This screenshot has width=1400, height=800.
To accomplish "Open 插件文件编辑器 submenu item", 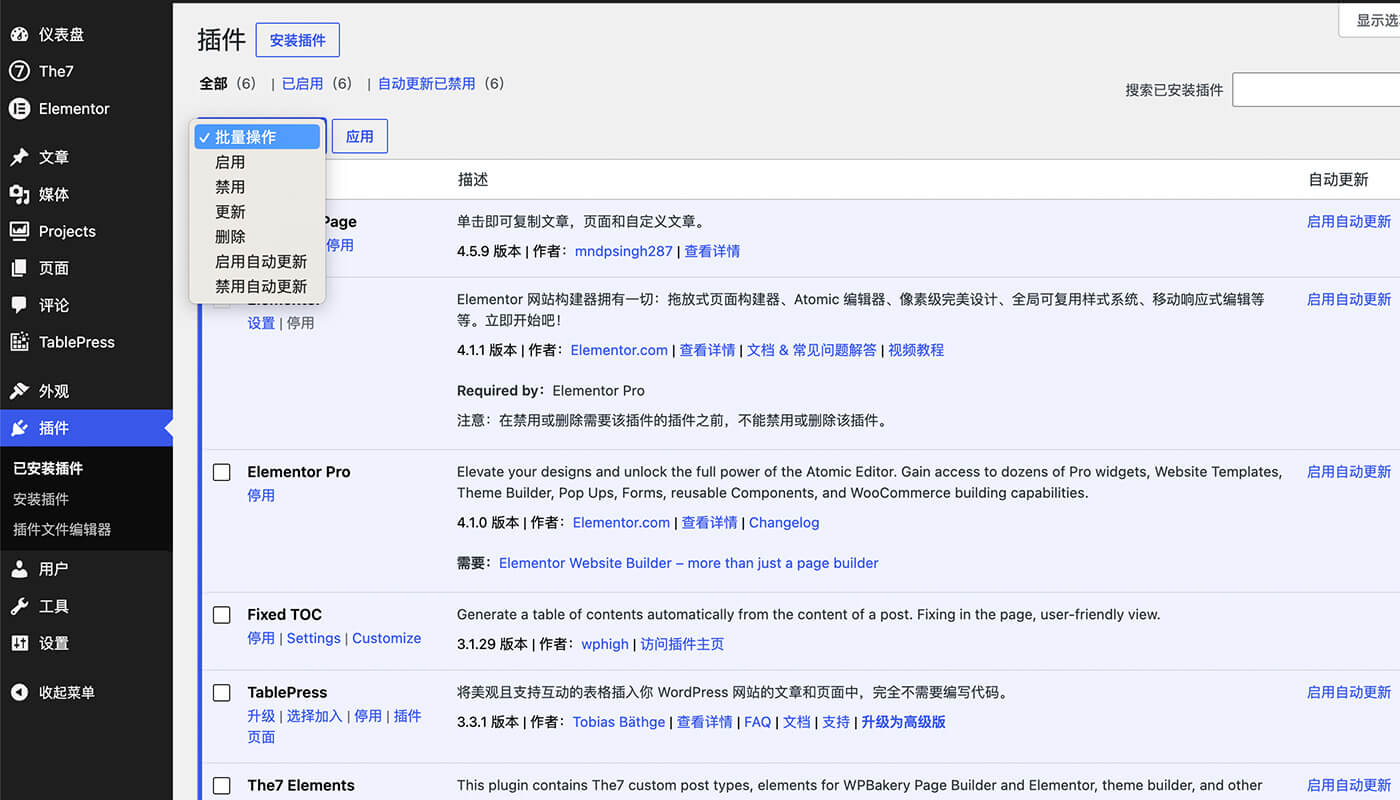I will [62, 530].
